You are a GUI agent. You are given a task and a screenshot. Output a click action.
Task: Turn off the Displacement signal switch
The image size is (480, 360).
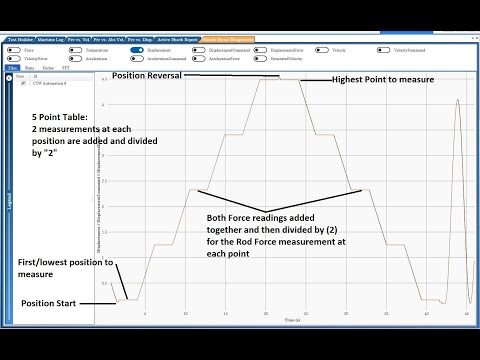pyautogui.click(x=137, y=50)
